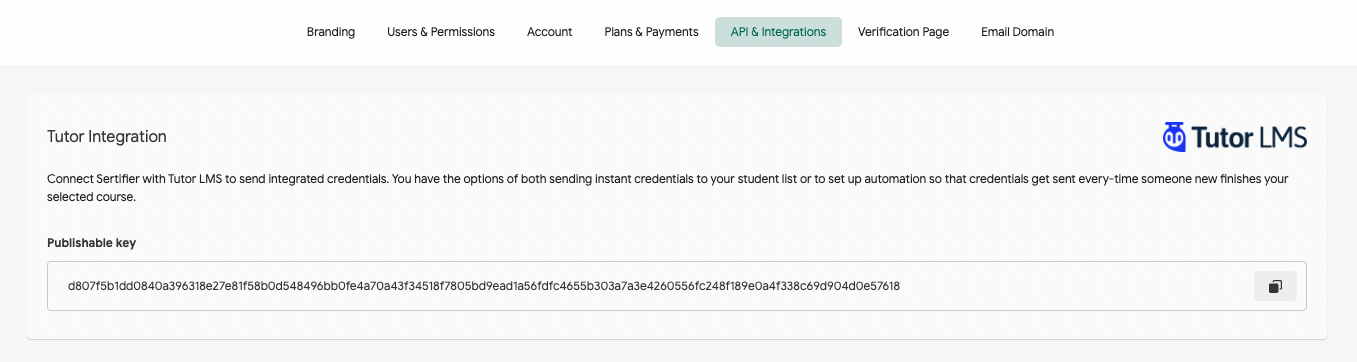Switch to the Verification Page tab
Viewport: 1357px width, 362px height.
coord(903,32)
